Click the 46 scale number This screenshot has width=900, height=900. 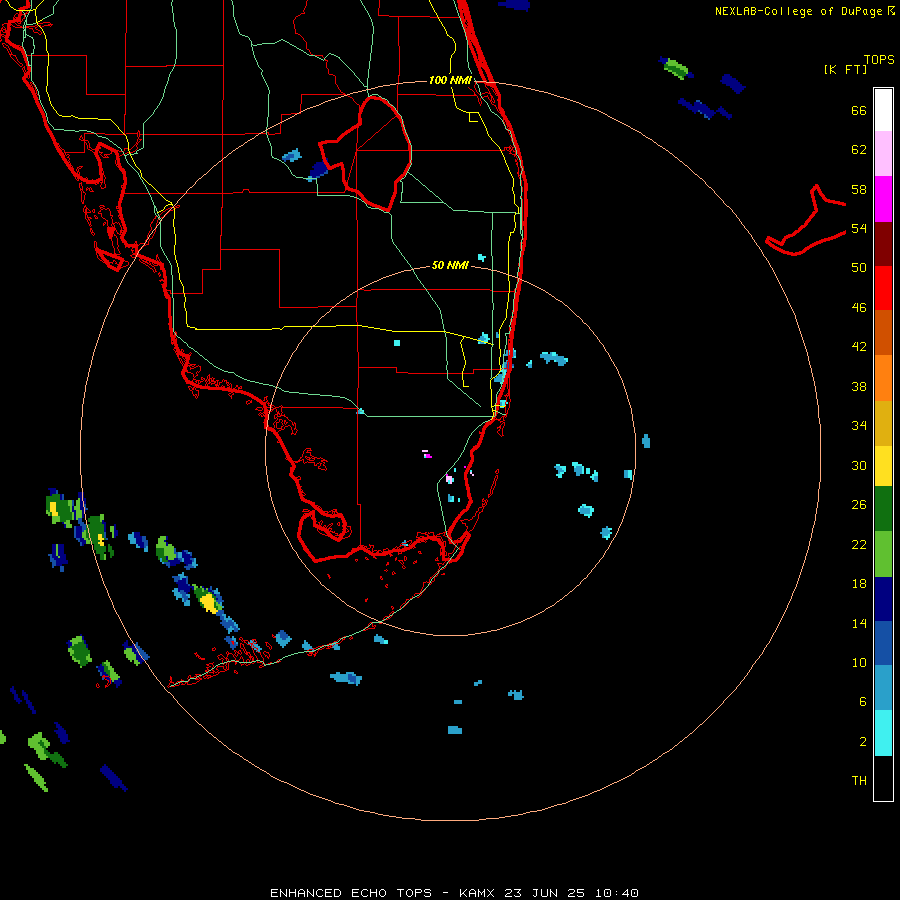tap(859, 307)
